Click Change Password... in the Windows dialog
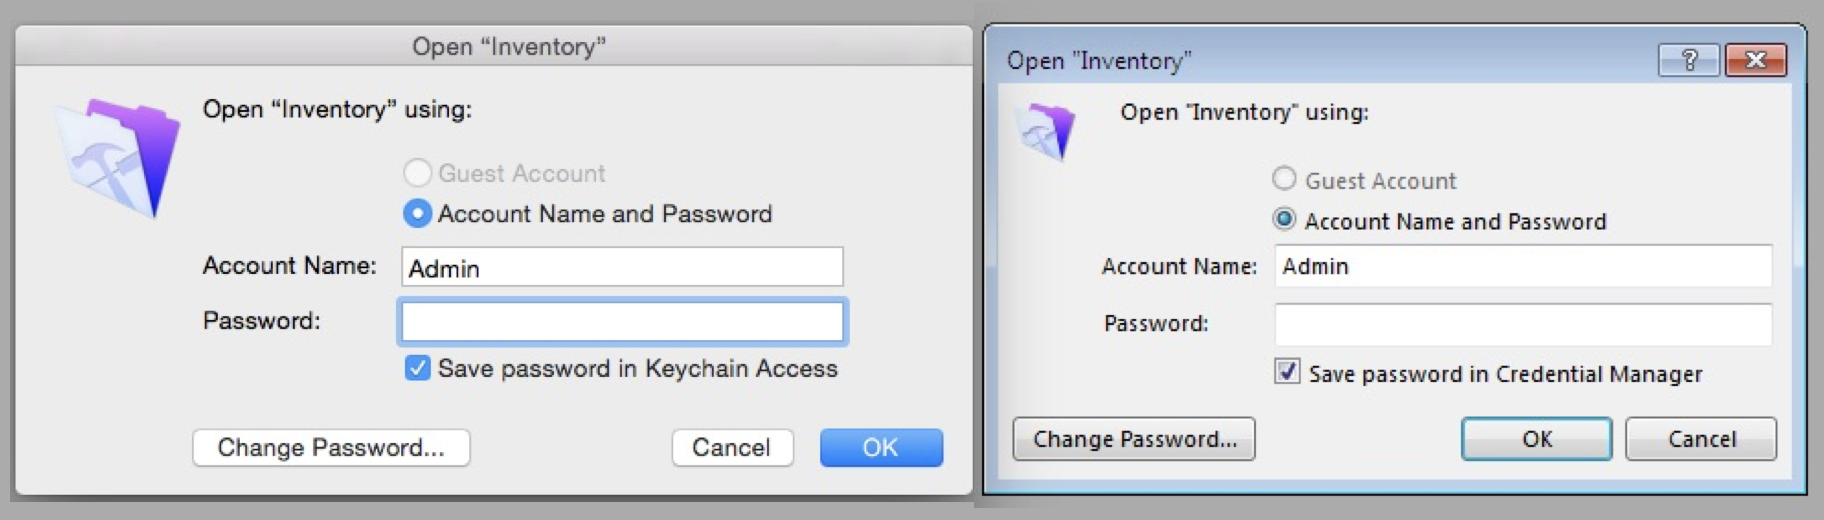 [1134, 439]
